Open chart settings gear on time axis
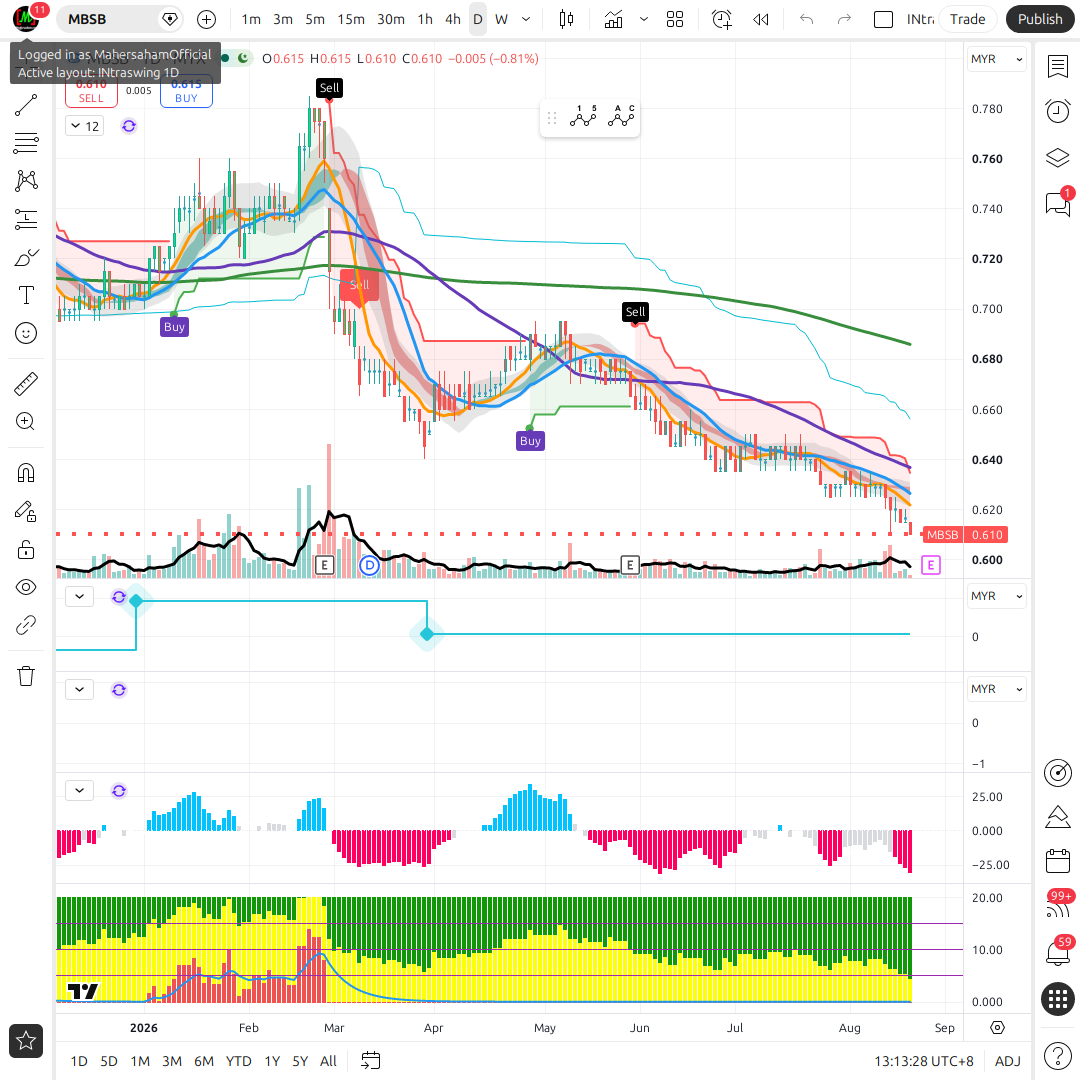 pyautogui.click(x=997, y=1028)
